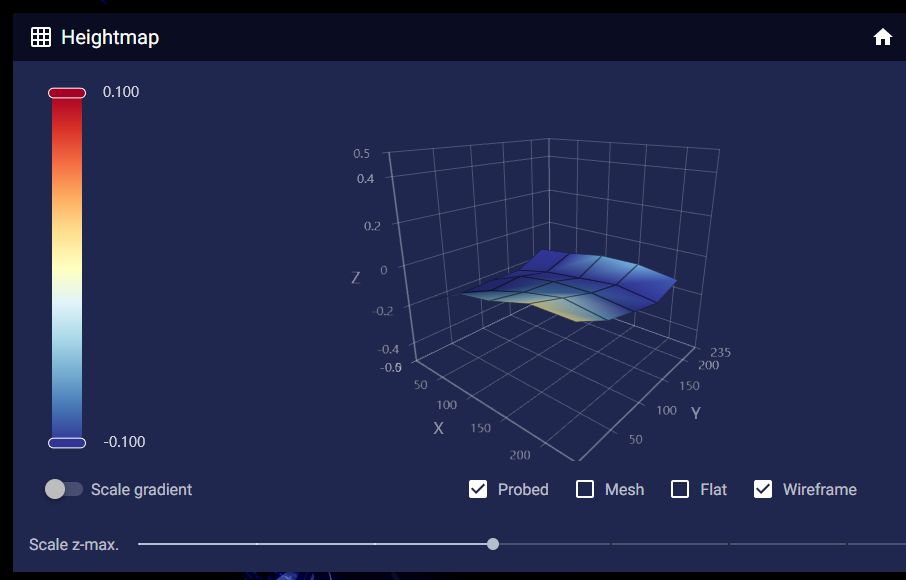Enable the Flat checkbox
Image resolution: width=906 pixels, height=580 pixels.
tap(680, 489)
